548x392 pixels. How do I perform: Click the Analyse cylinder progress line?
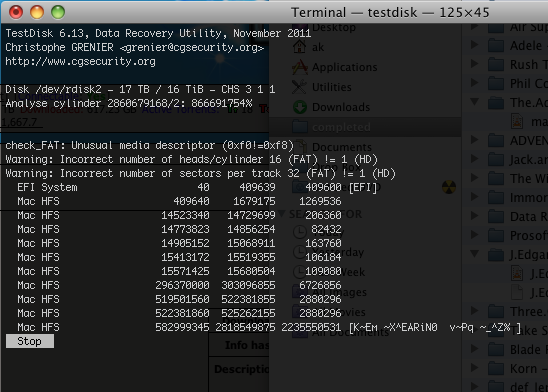click(129, 103)
